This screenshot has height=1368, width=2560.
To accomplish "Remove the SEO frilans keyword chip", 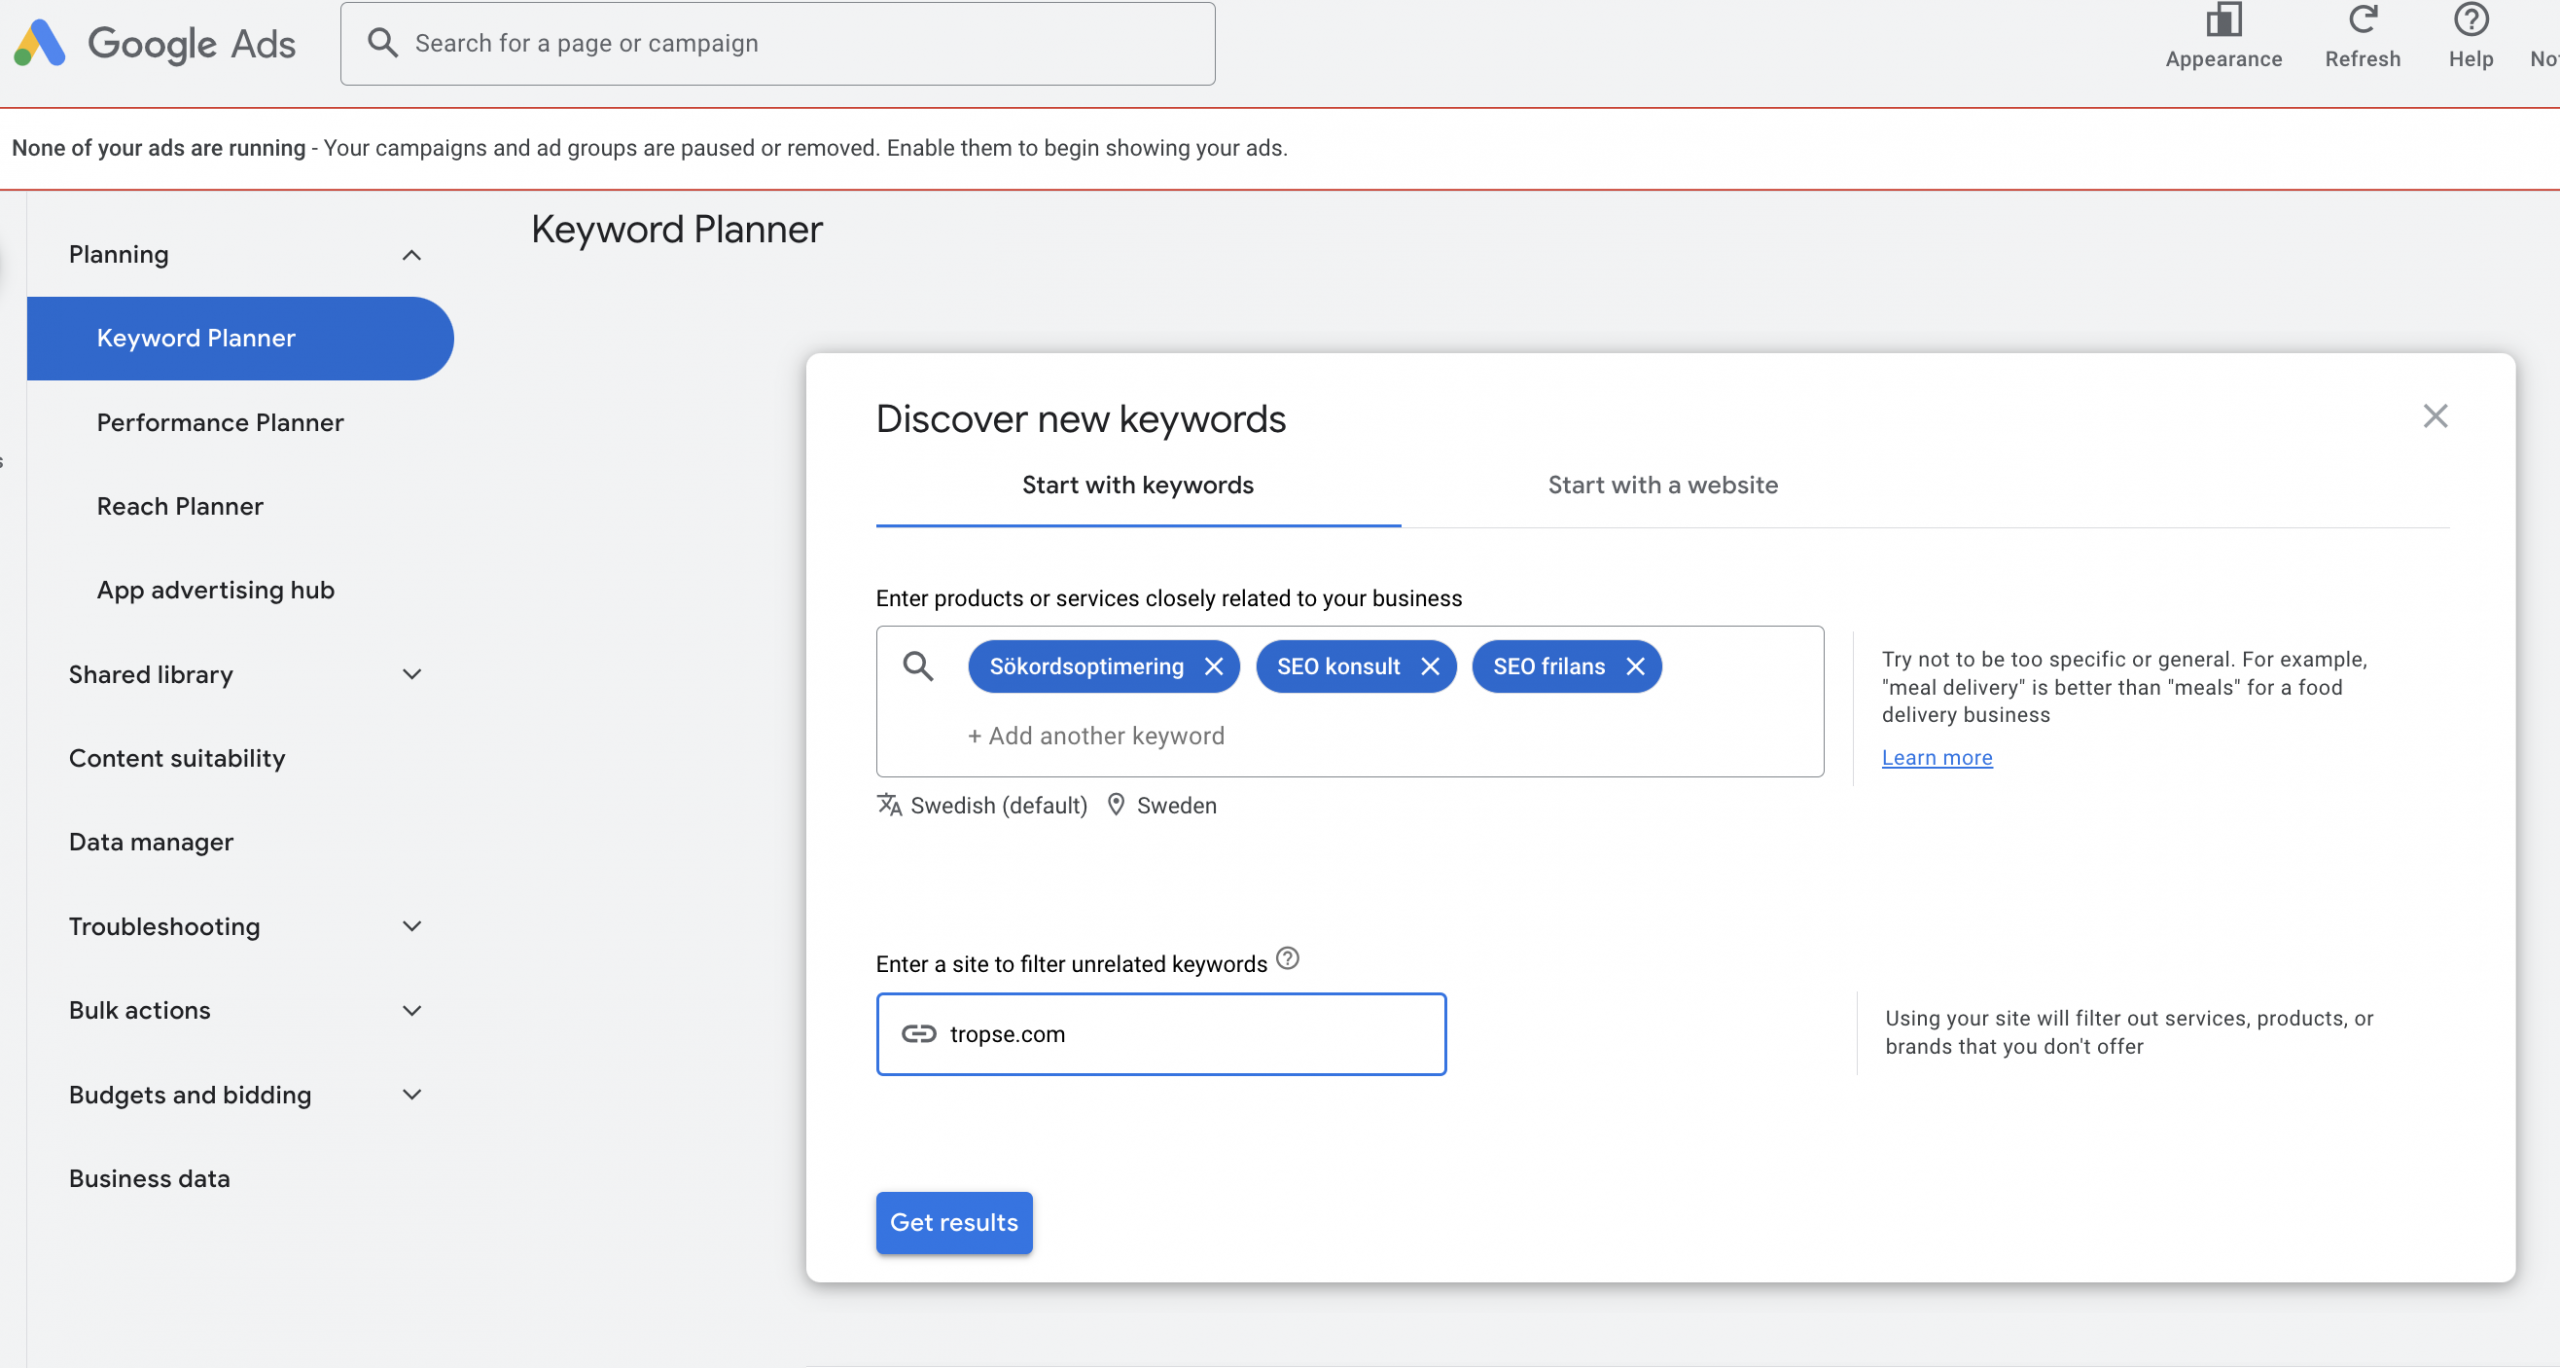I will [x=1635, y=666].
